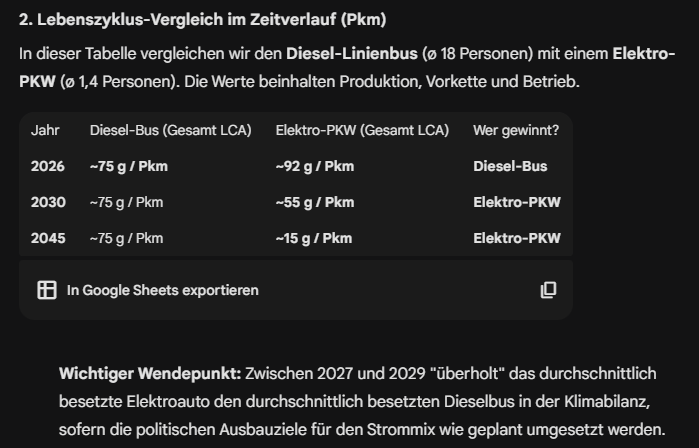Click the 2045 year cell

pos(48,238)
